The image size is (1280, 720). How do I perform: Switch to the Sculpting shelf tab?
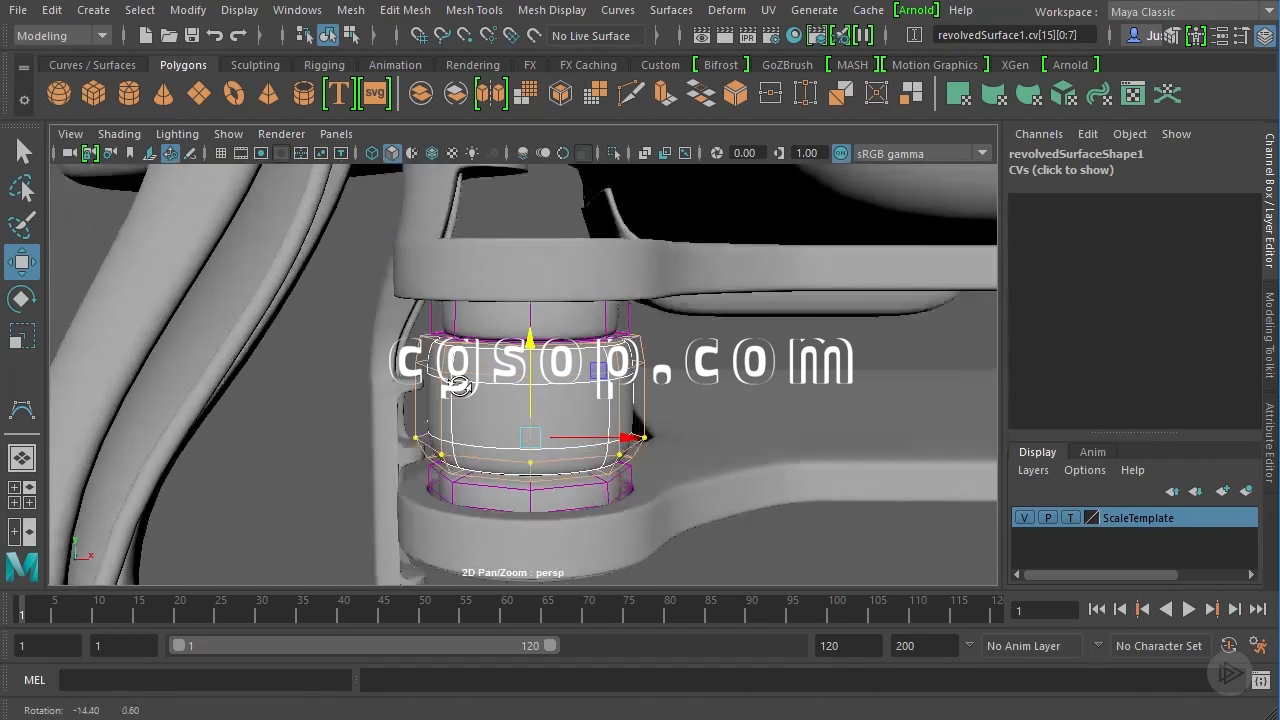(255, 65)
